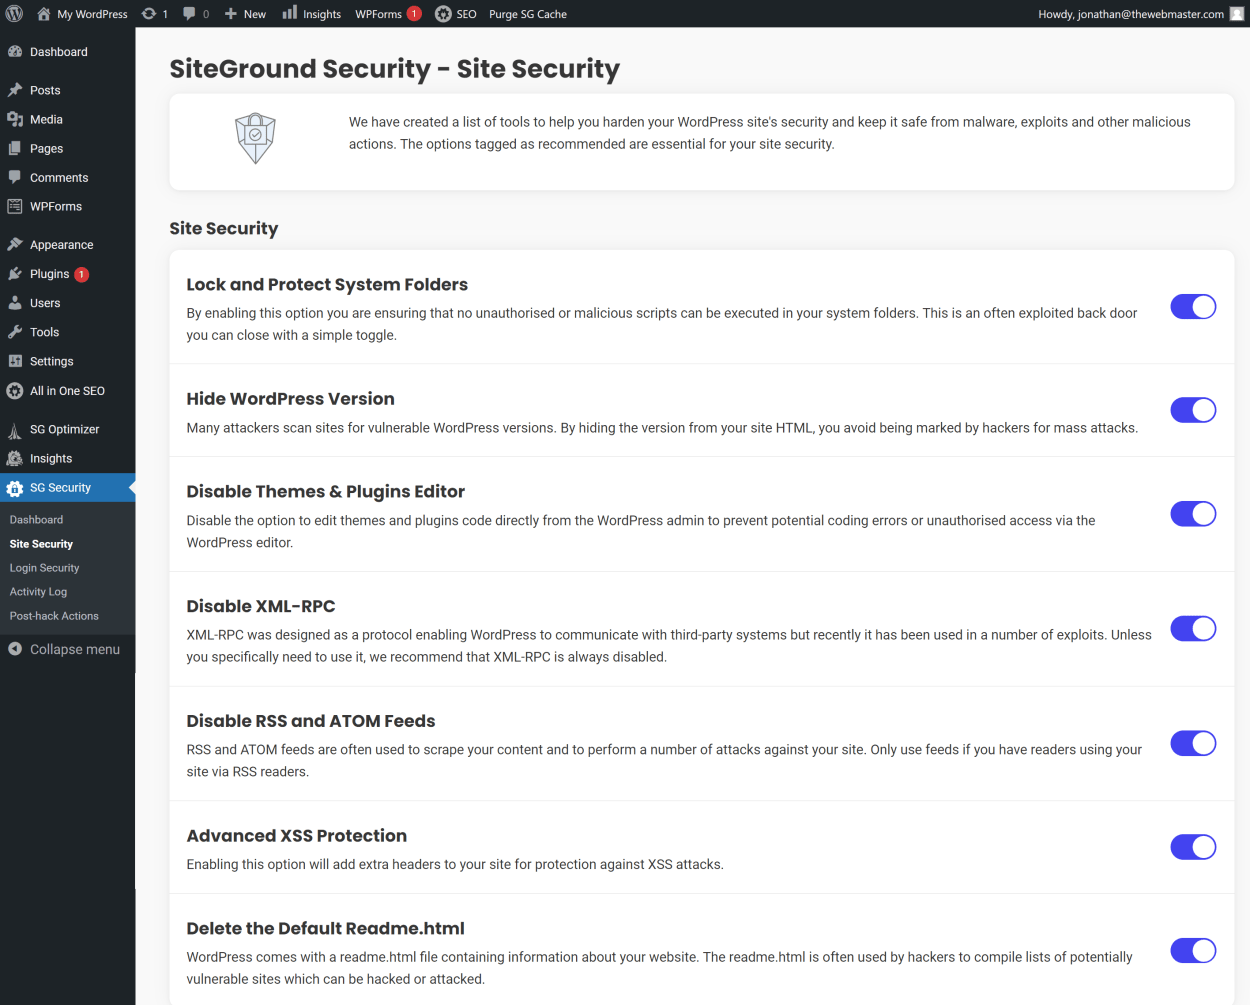
Task: Click the Lock and Protect System Folders heading
Action: pyautogui.click(x=327, y=285)
